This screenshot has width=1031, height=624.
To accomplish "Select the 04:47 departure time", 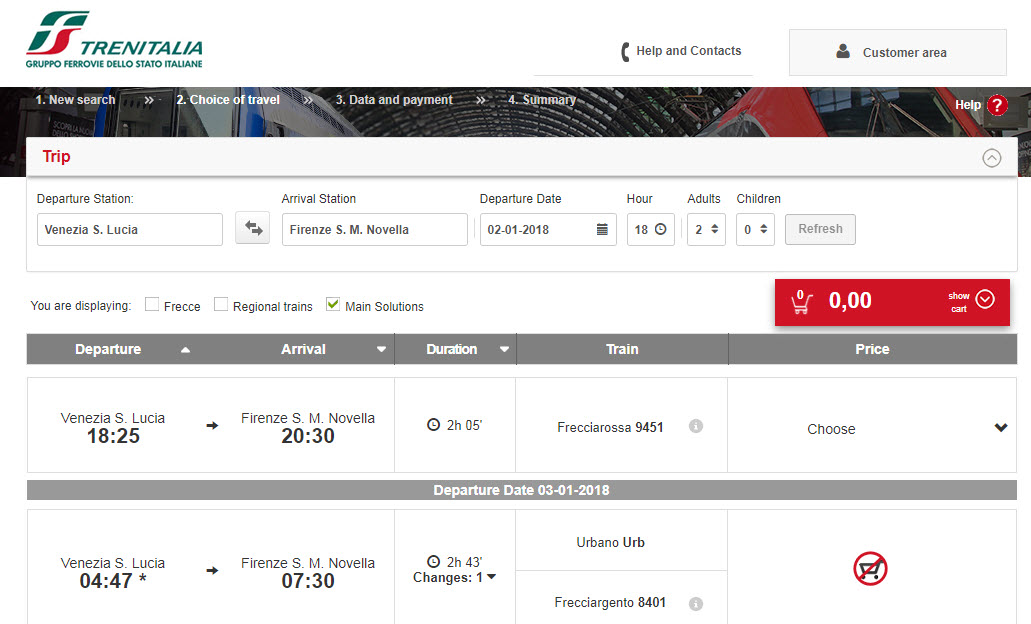I will click(x=112, y=581).
